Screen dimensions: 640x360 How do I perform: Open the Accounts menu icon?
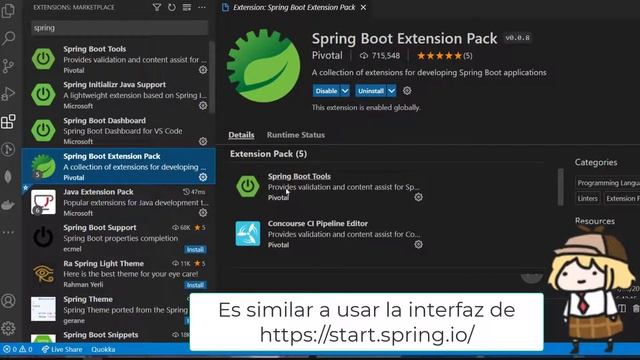(8, 301)
